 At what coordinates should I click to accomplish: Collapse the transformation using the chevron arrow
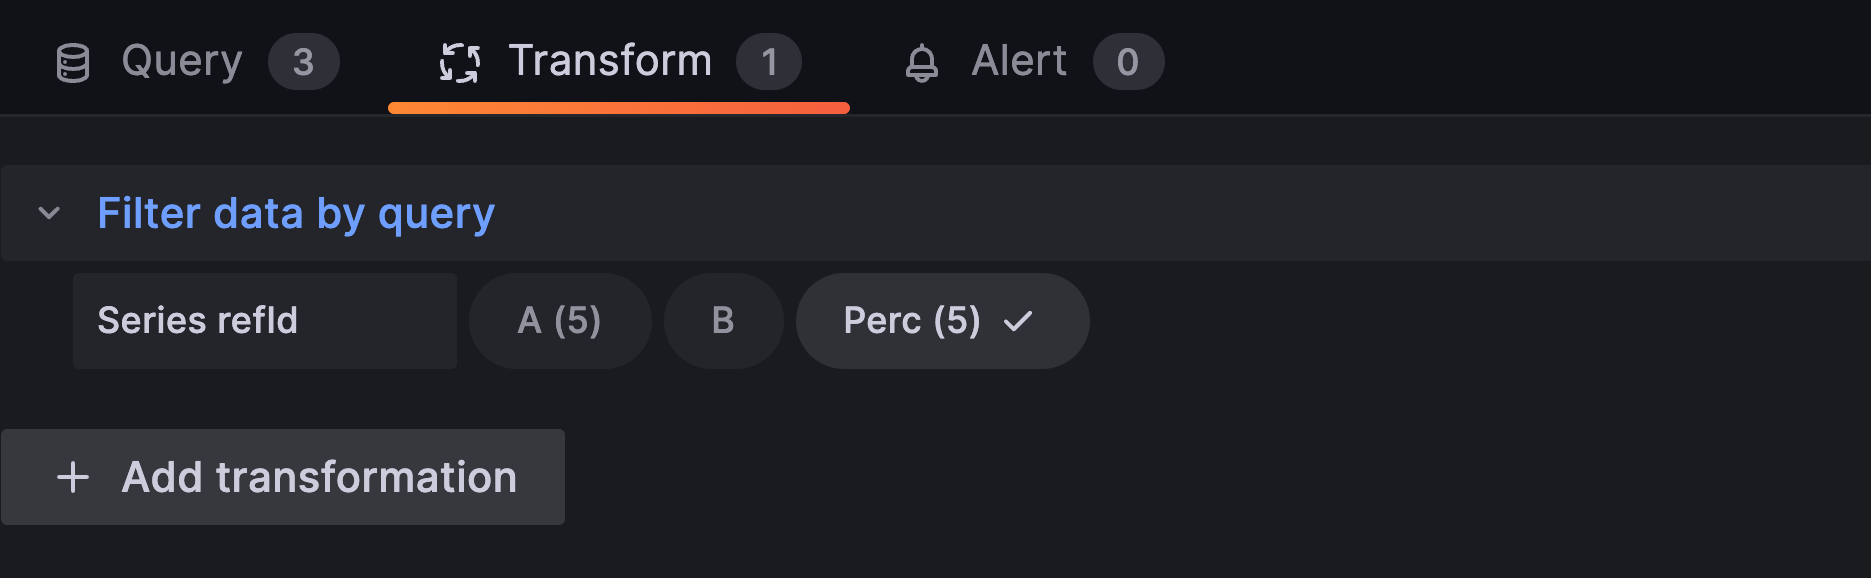click(49, 213)
